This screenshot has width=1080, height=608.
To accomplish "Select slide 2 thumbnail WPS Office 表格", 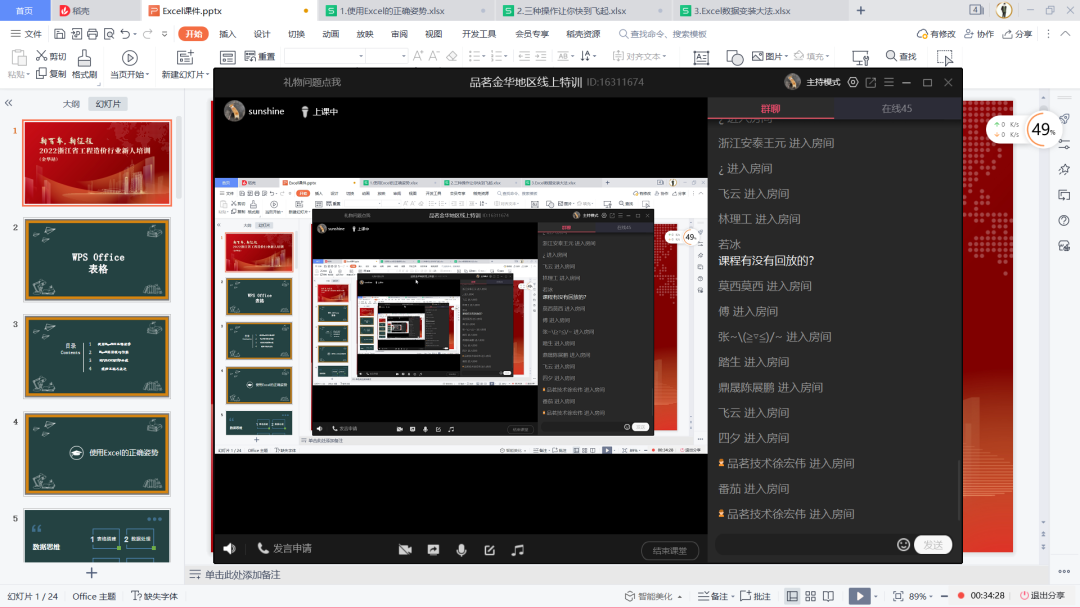I will (97, 260).
